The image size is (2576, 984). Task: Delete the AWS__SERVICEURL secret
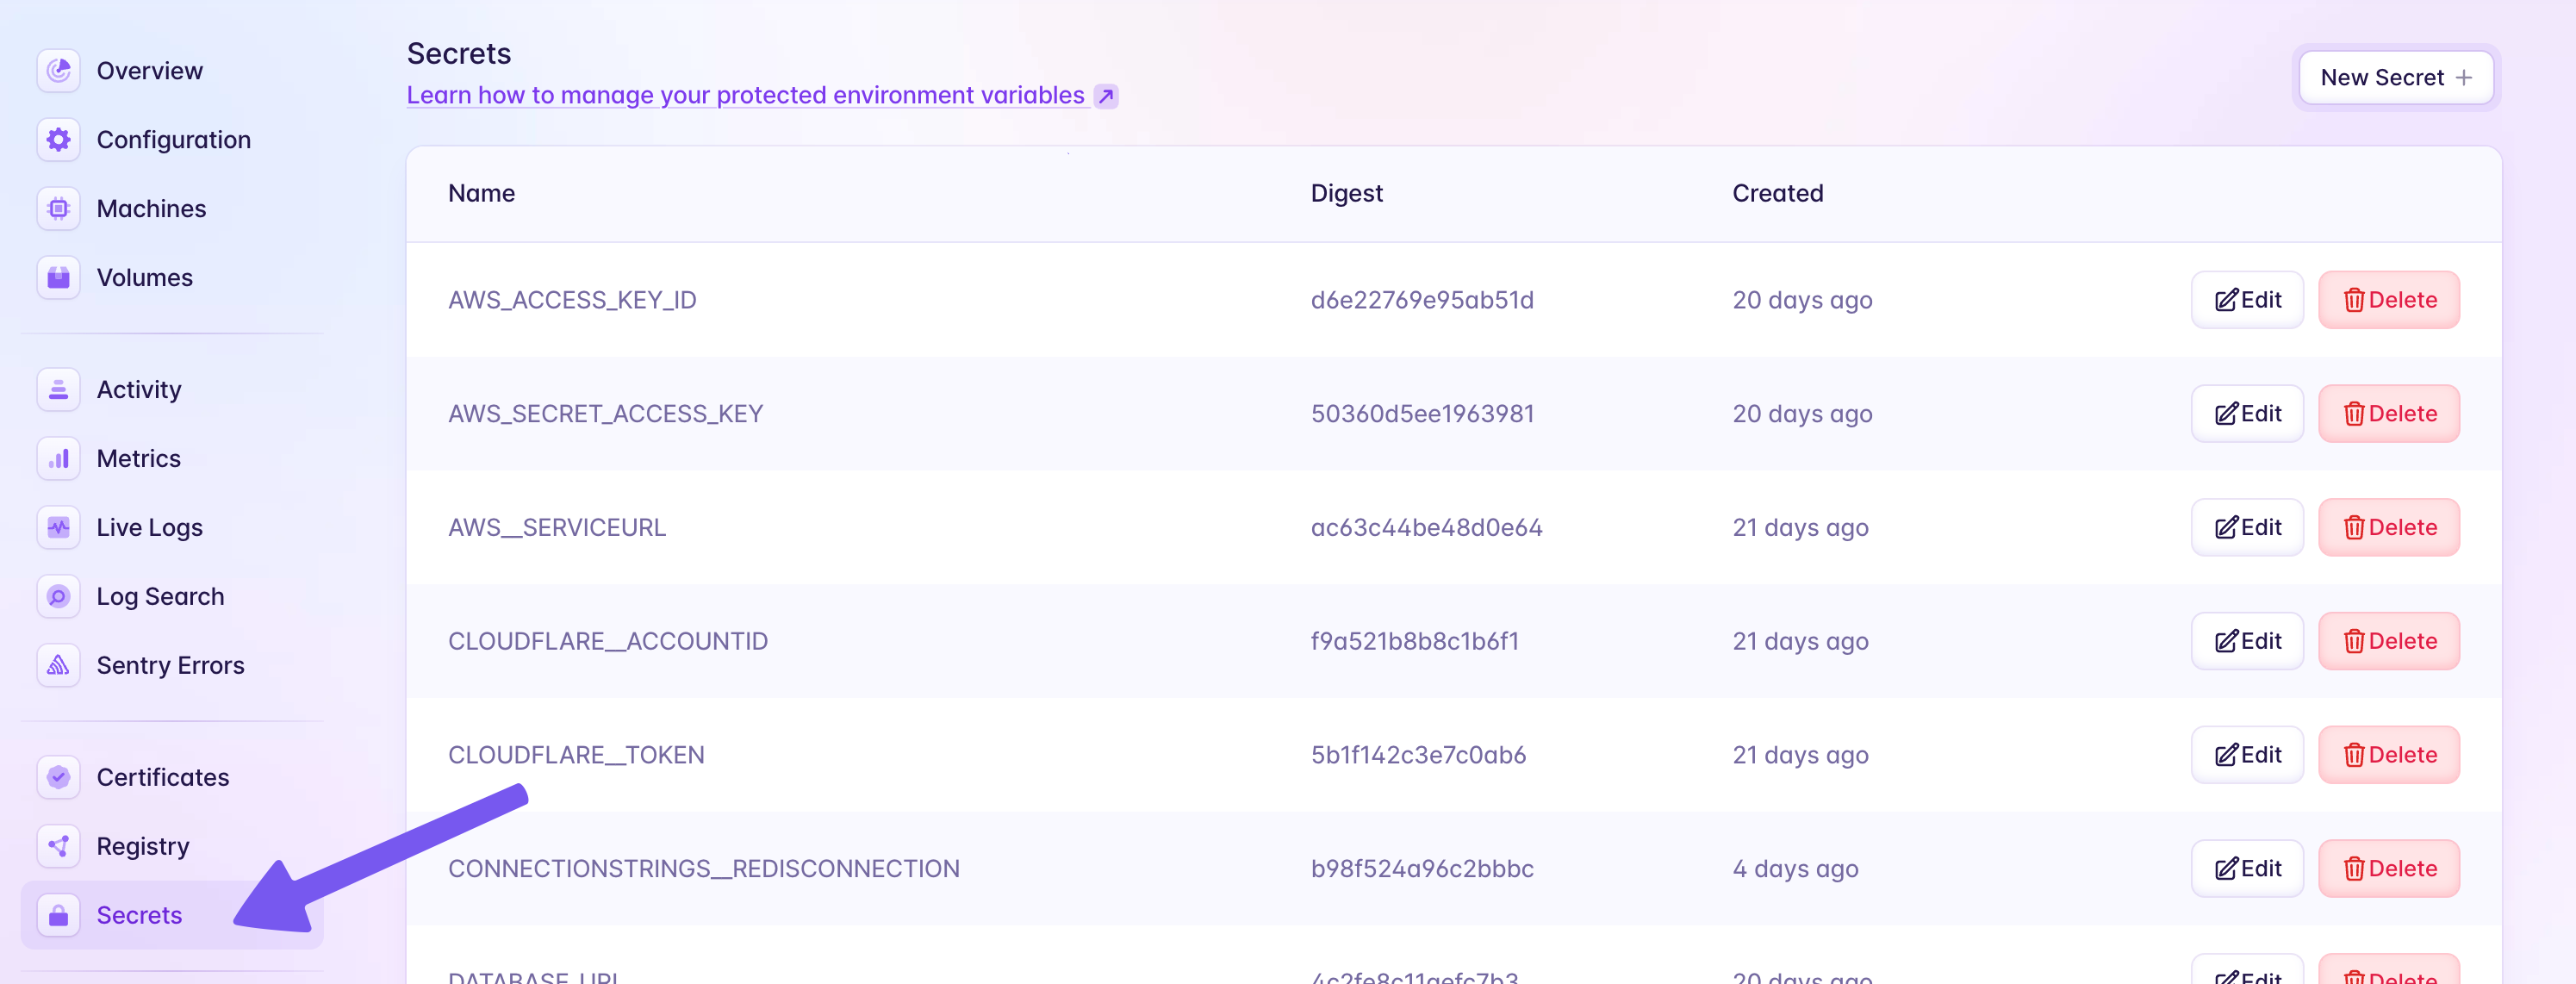click(x=2389, y=528)
